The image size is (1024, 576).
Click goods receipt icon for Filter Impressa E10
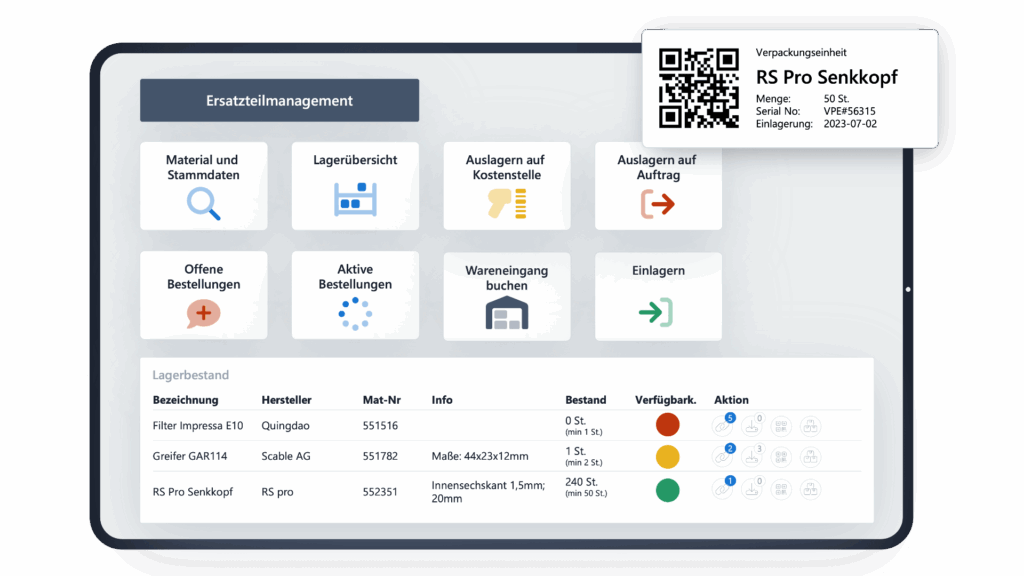(752, 426)
